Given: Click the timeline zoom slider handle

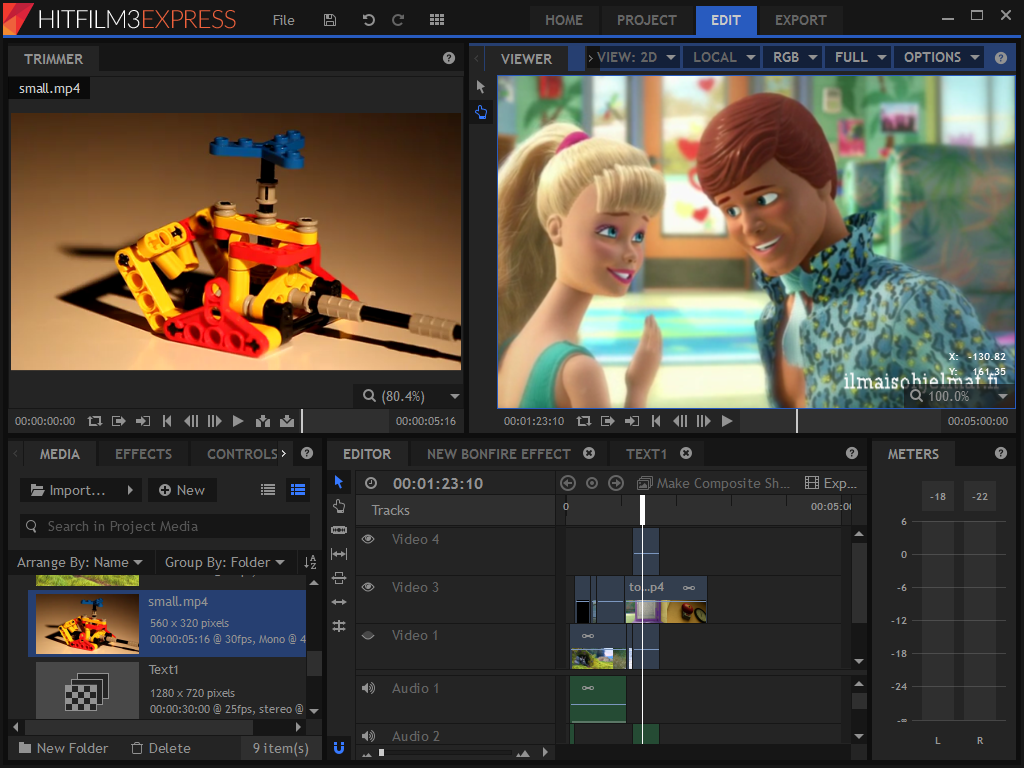Looking at the screenshot, I should [381, 753].
